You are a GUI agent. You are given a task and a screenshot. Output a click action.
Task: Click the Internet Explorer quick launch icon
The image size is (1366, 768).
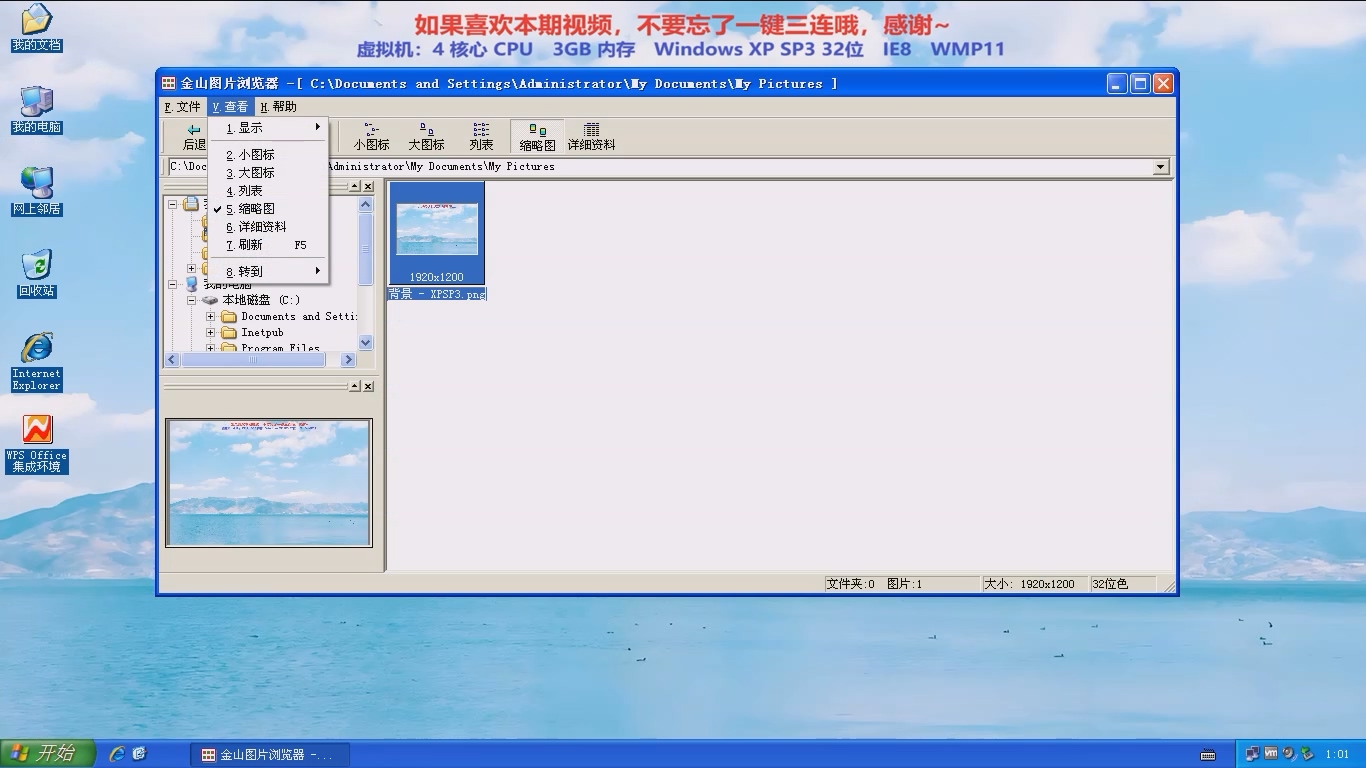click(117, 754)
